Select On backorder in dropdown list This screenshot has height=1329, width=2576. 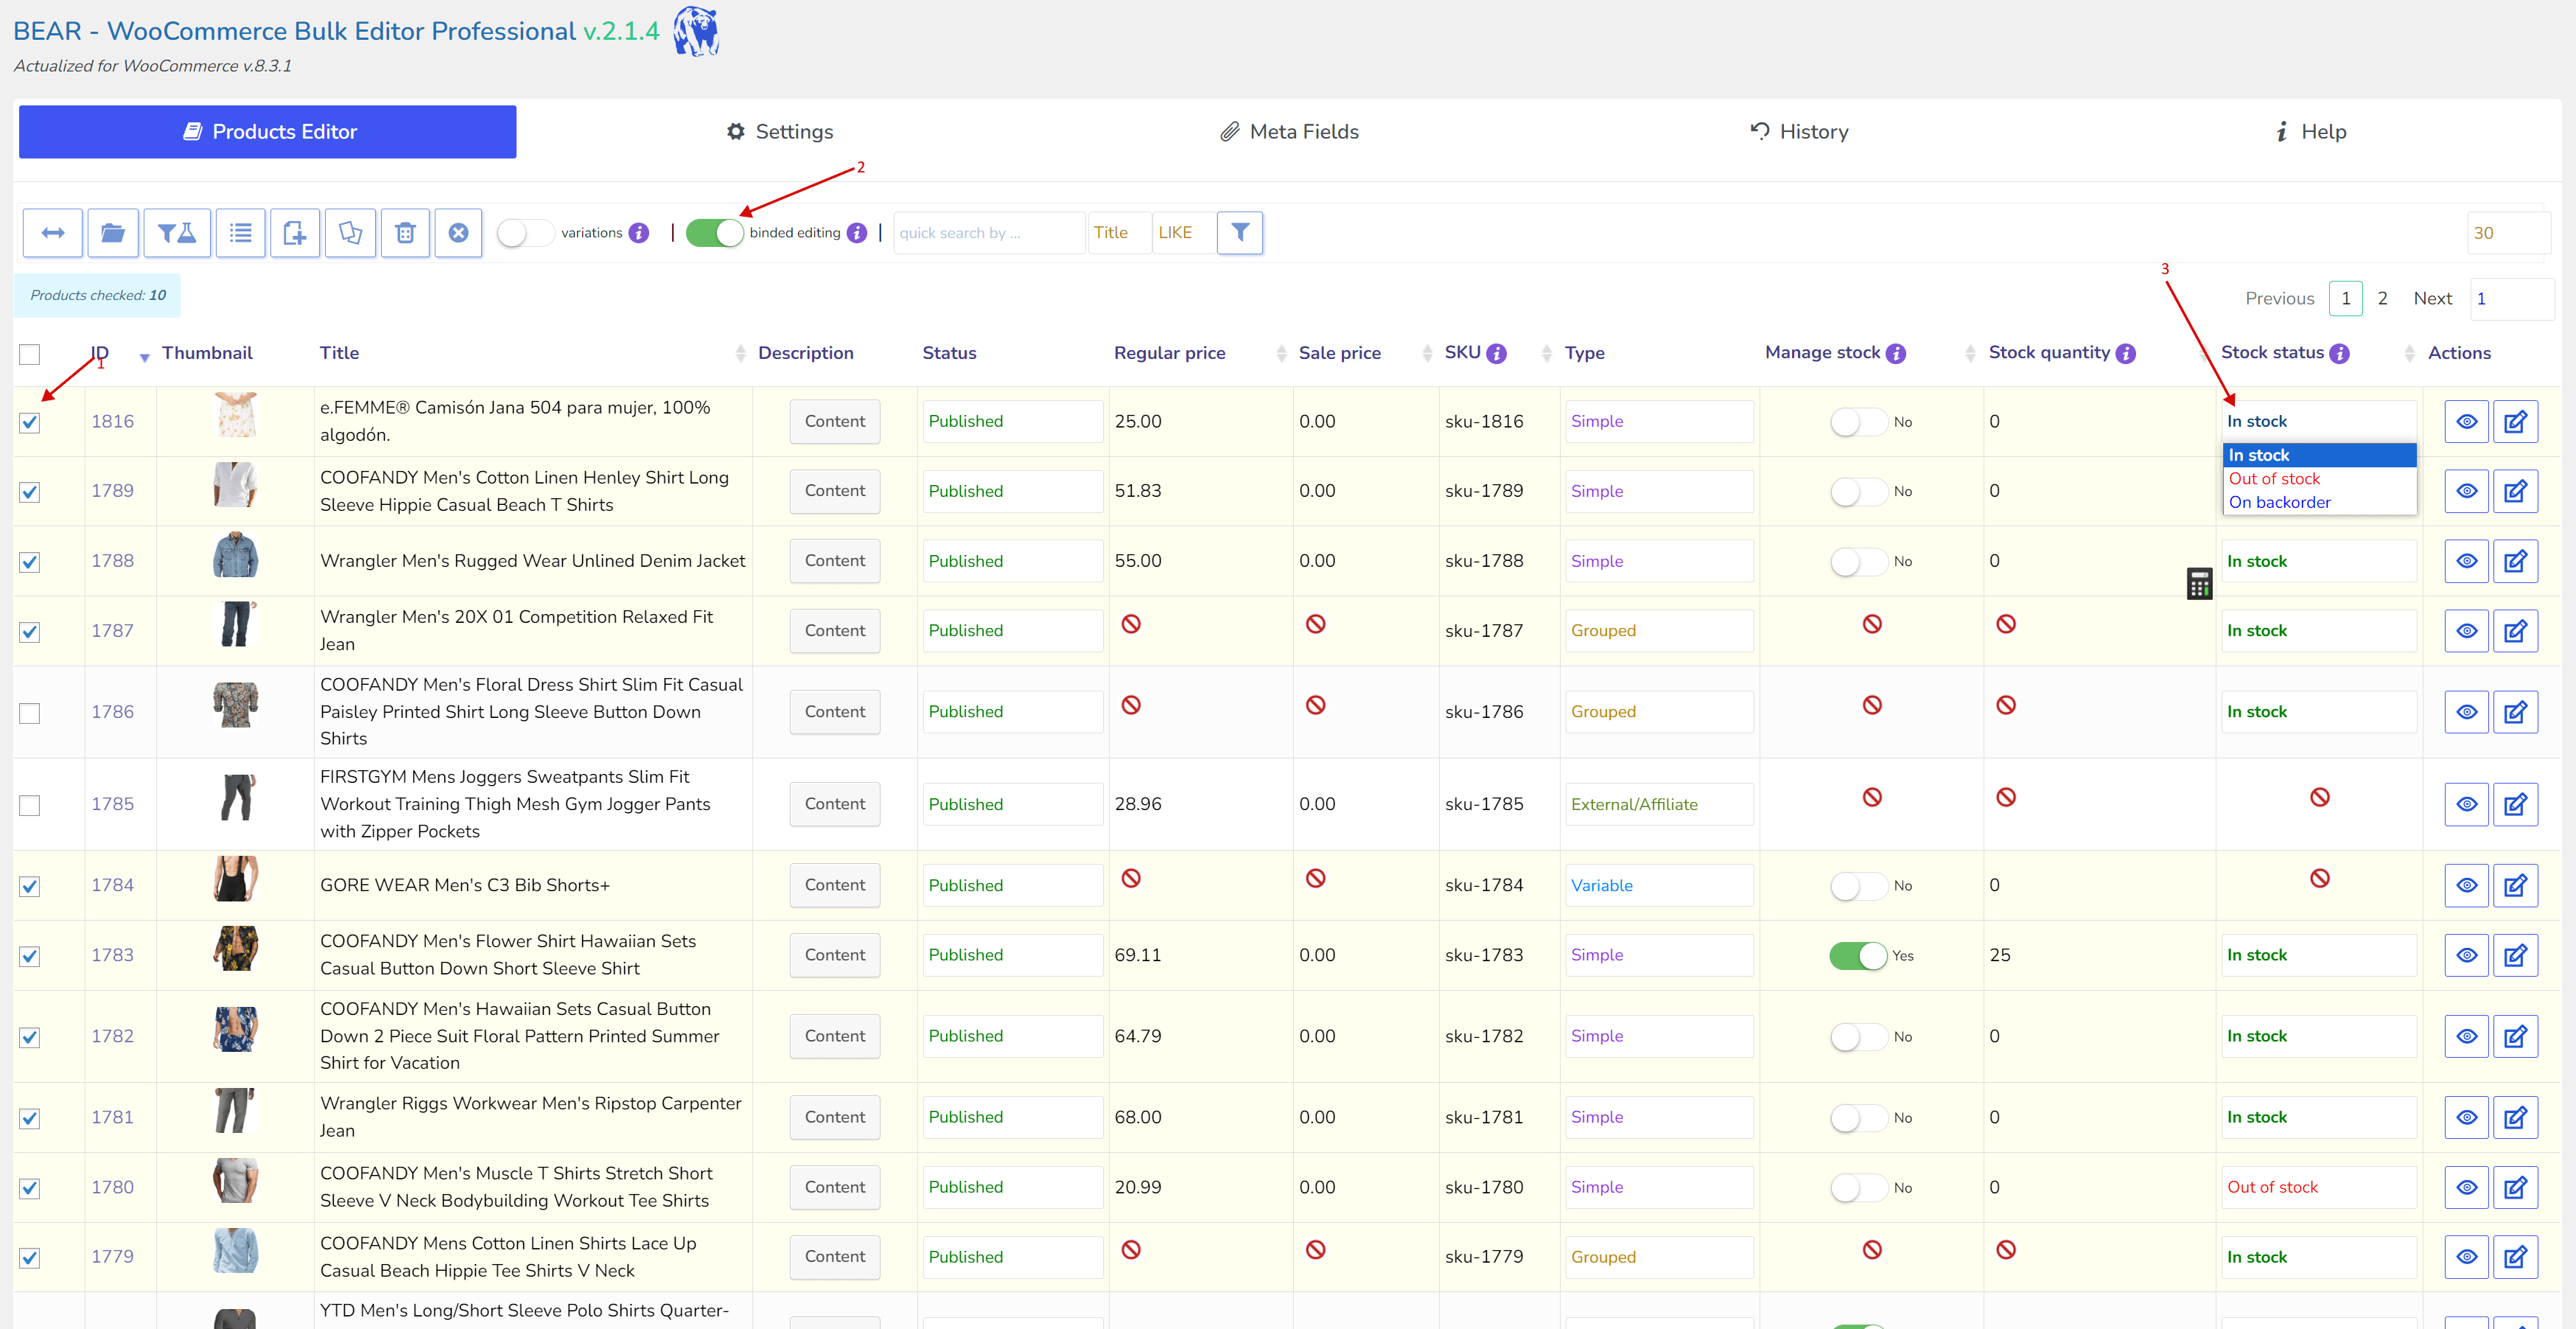pyautogui.click(x=2319, y=503)
